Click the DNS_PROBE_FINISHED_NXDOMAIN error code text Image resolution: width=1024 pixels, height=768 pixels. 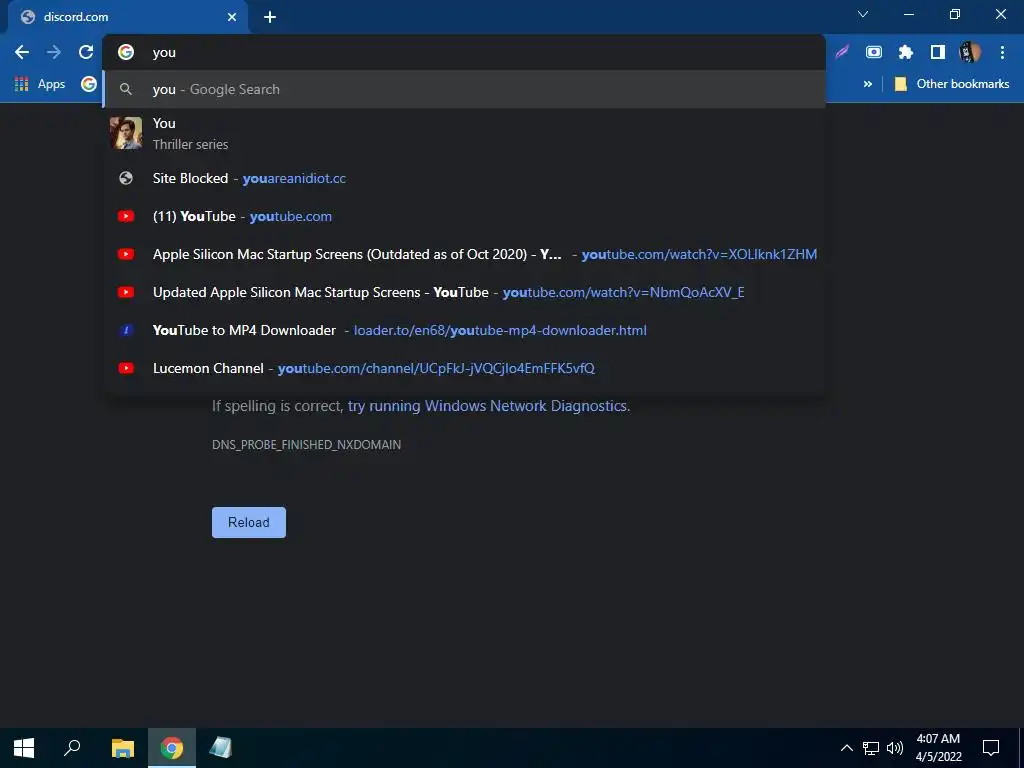[x=306, y=445]
